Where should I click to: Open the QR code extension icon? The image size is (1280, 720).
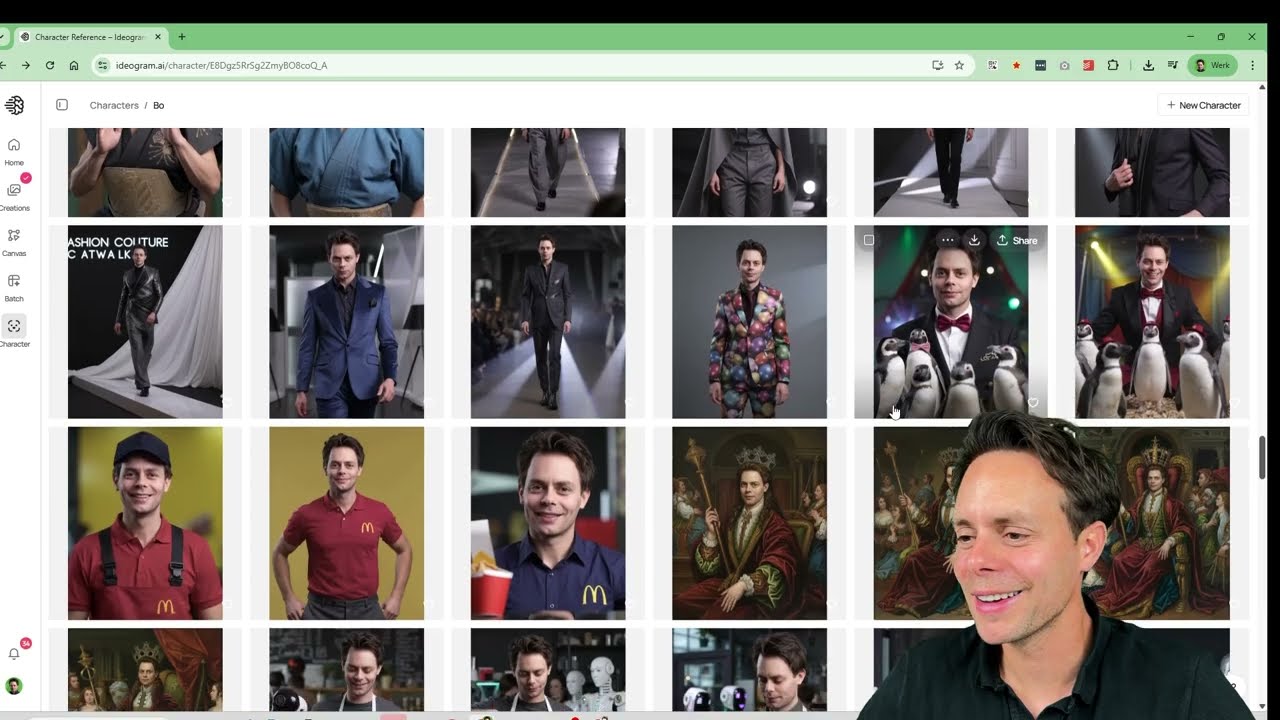(992, 65)
